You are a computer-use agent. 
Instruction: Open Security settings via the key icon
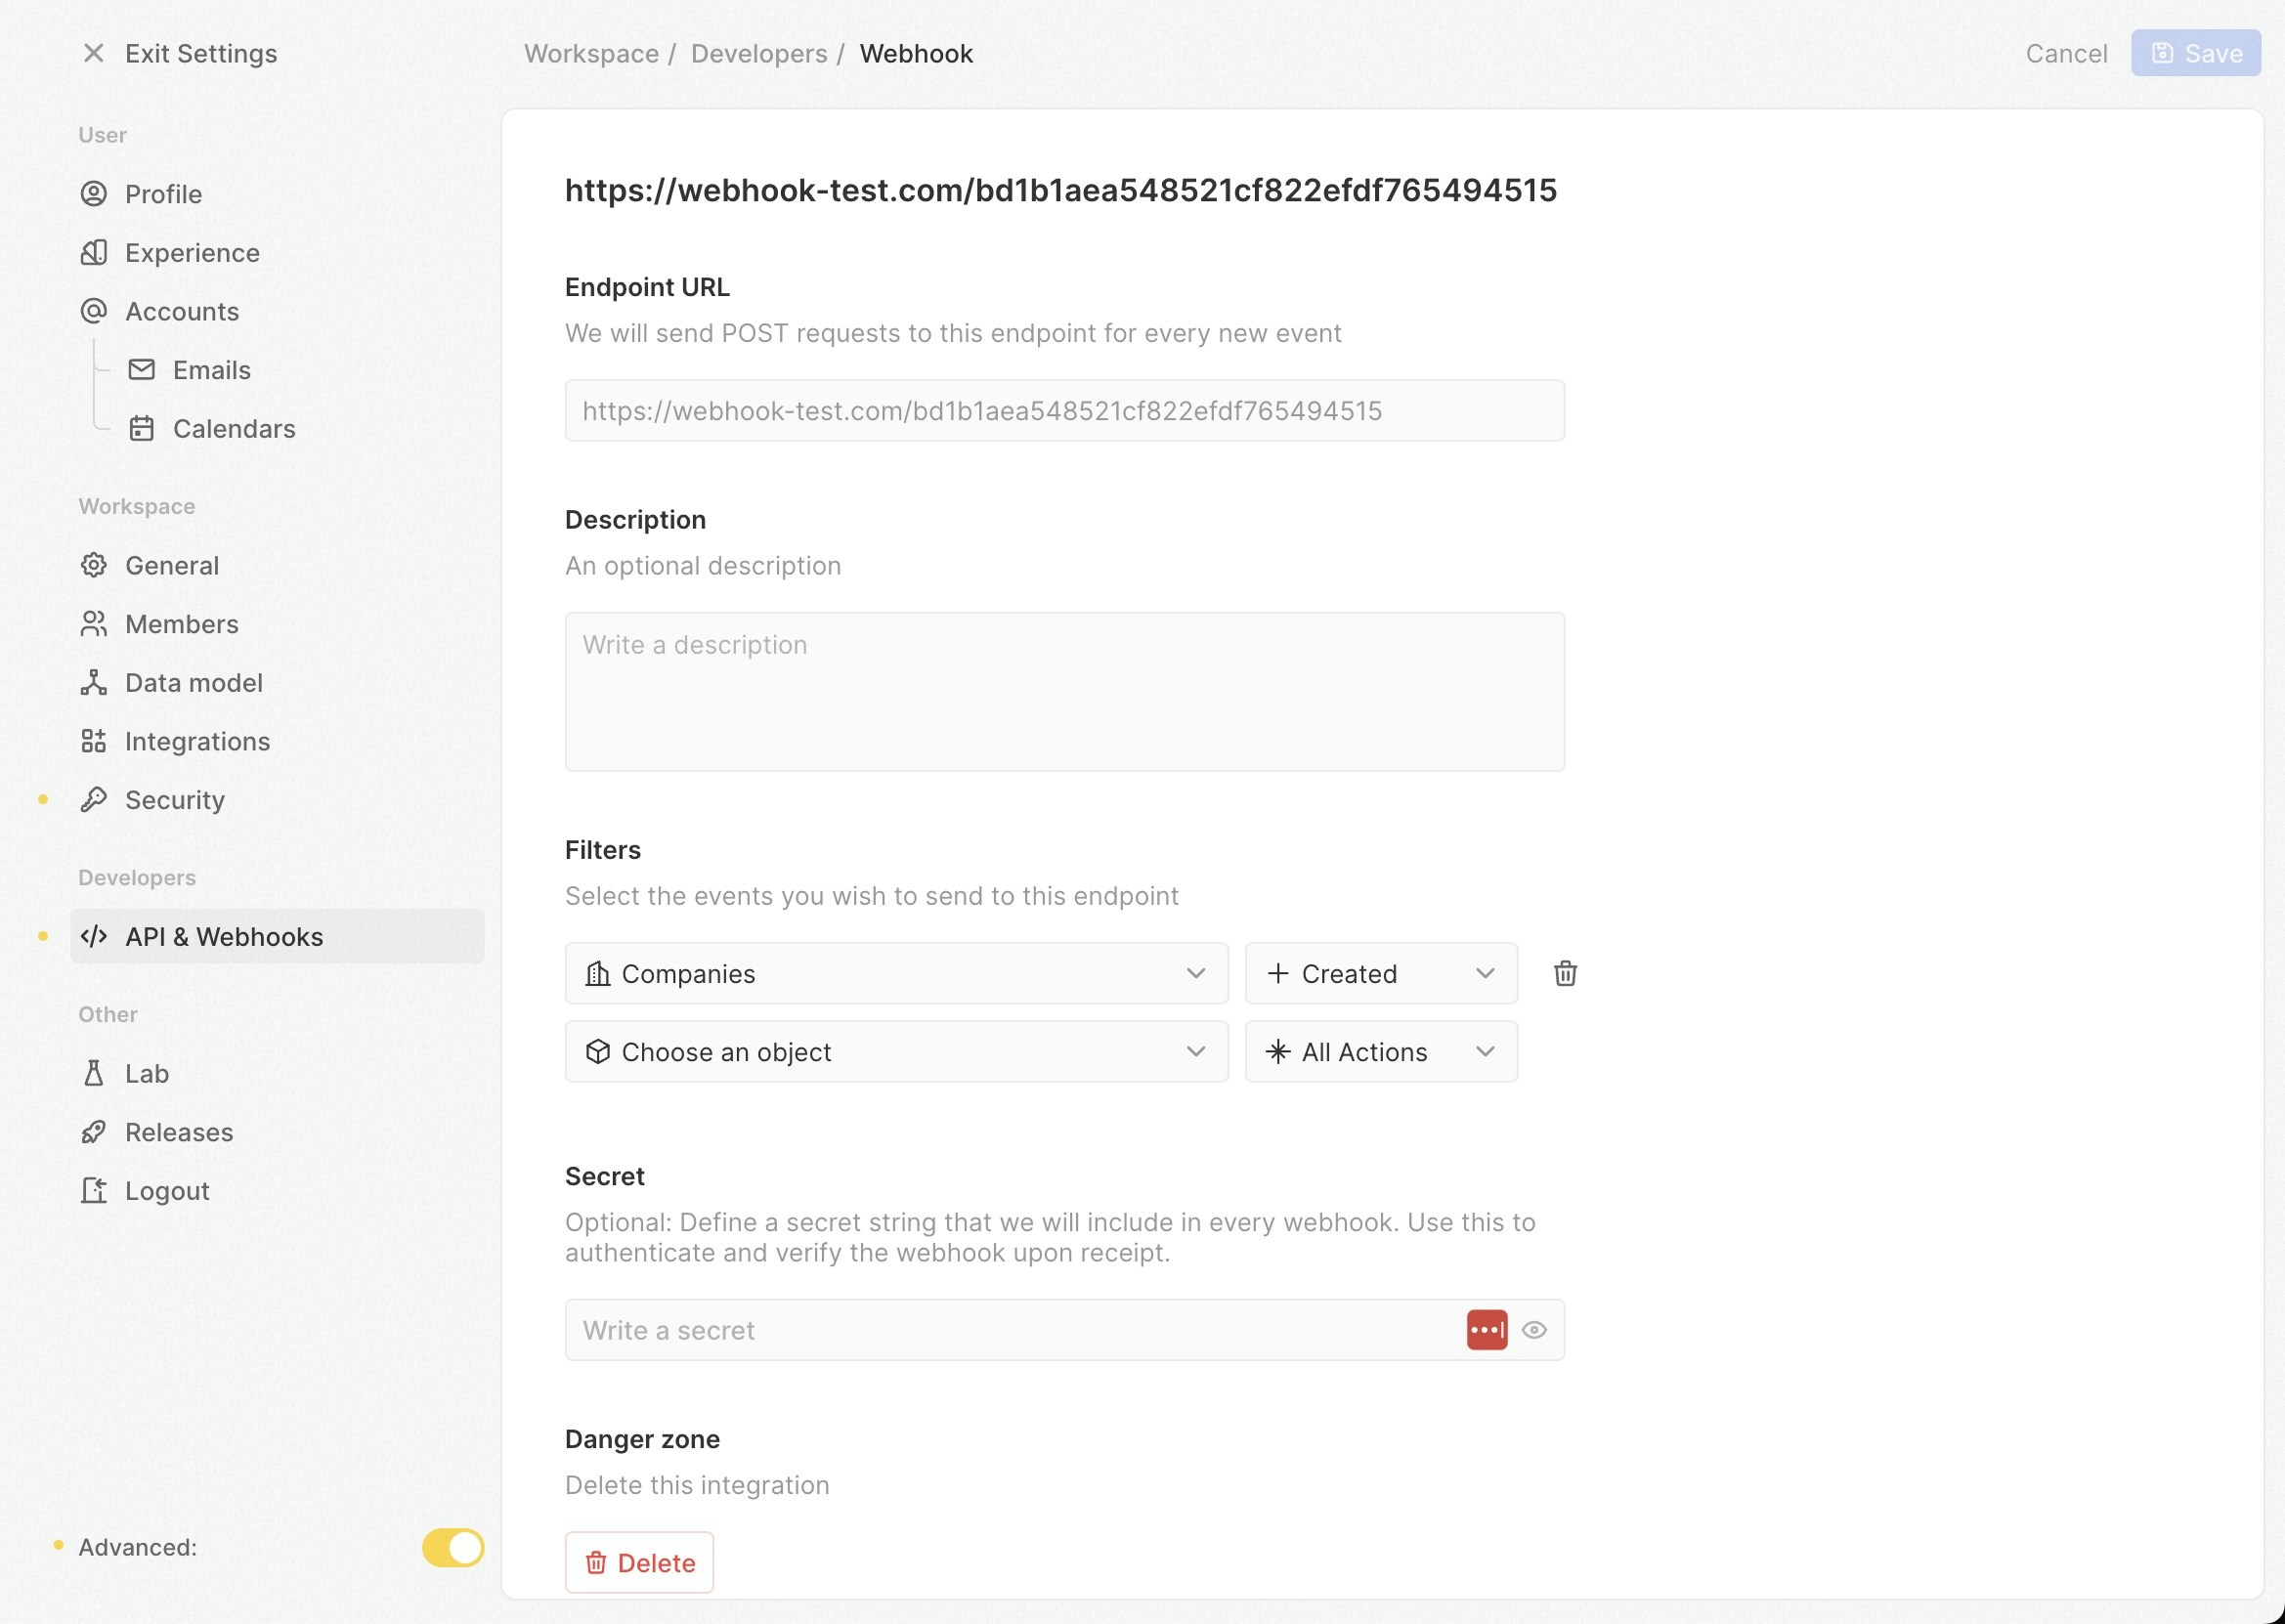(94, 799)
